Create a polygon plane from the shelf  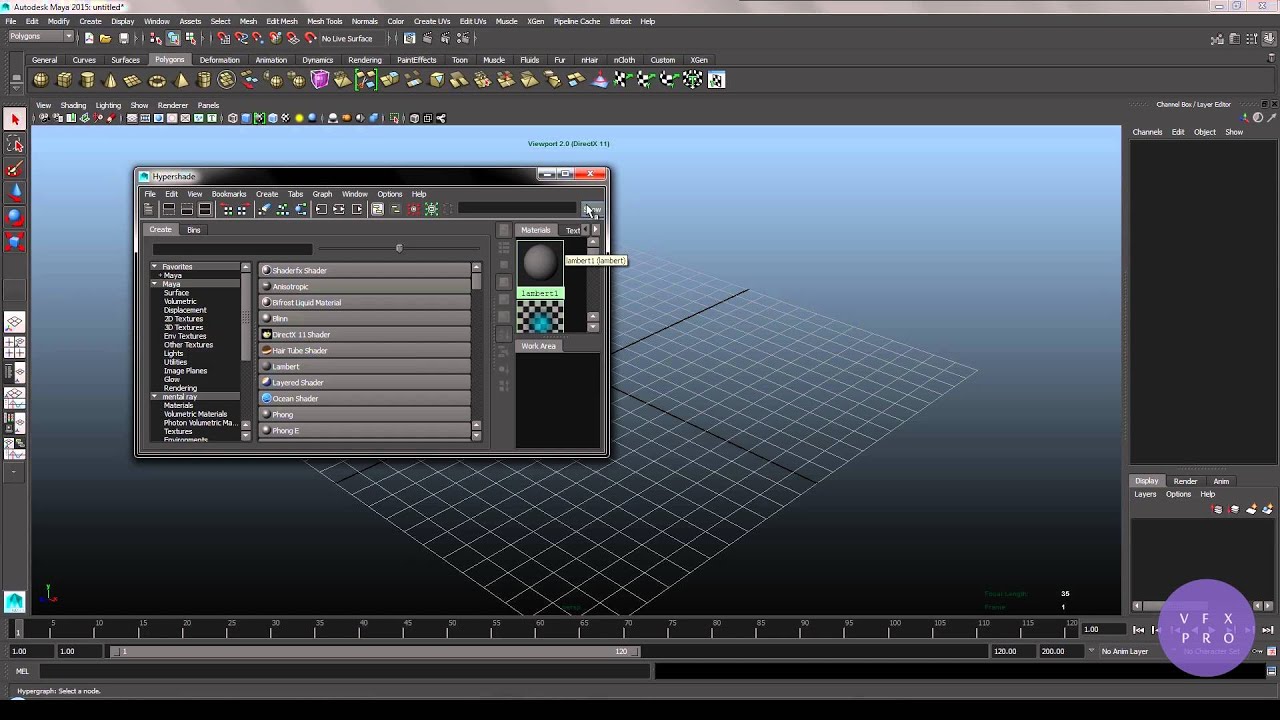pyautogui.click(x=134, y=80)
